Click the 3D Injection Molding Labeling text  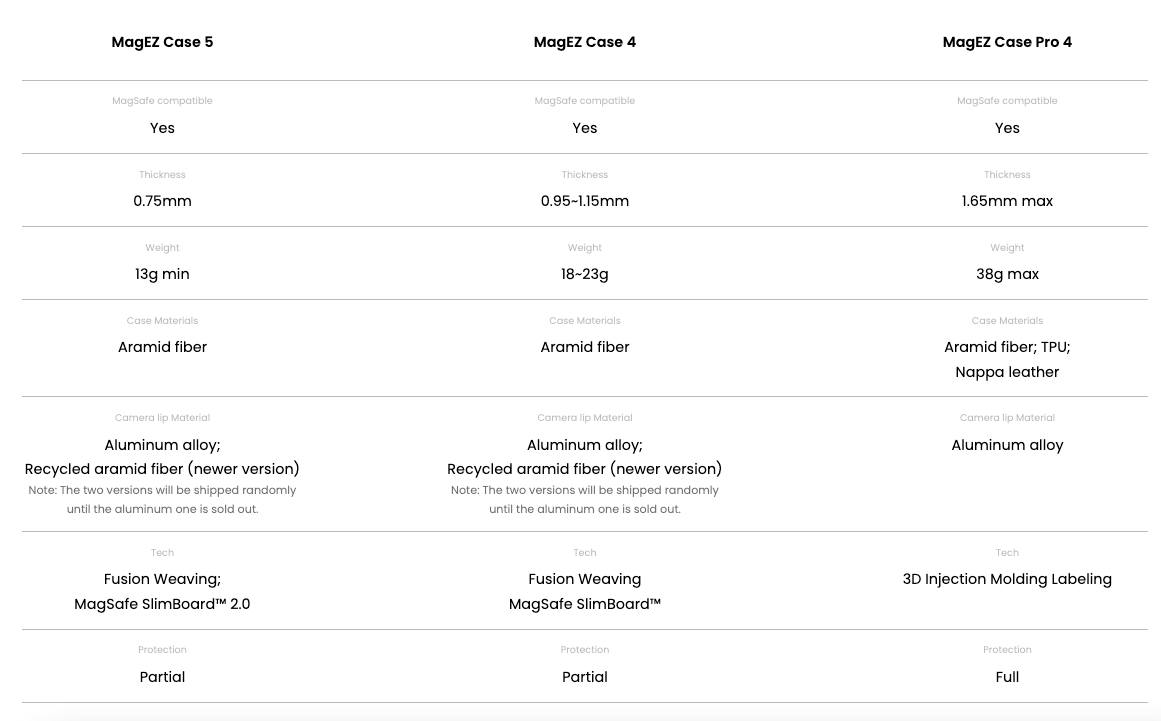[1007, 579]
